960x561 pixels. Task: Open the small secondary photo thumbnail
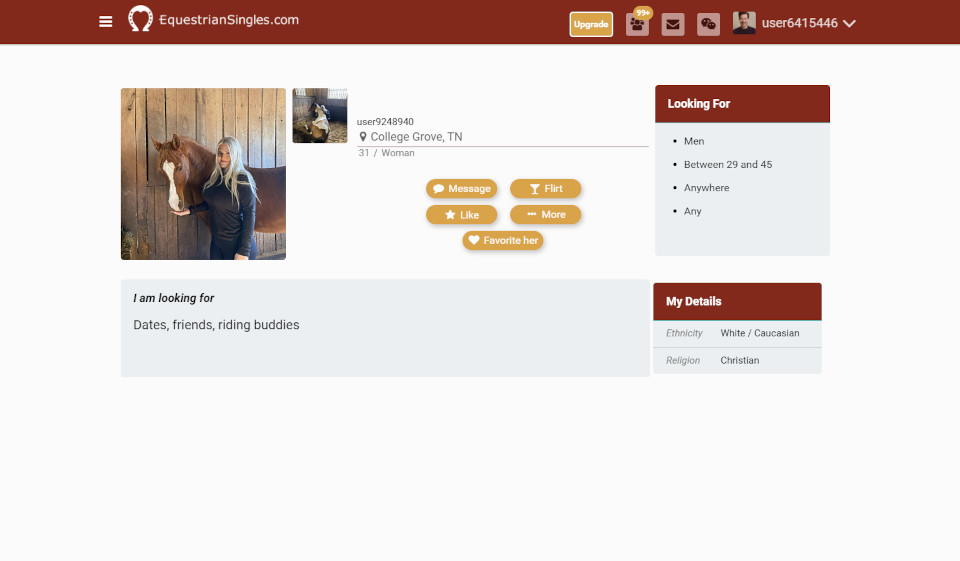click(320, 116)
